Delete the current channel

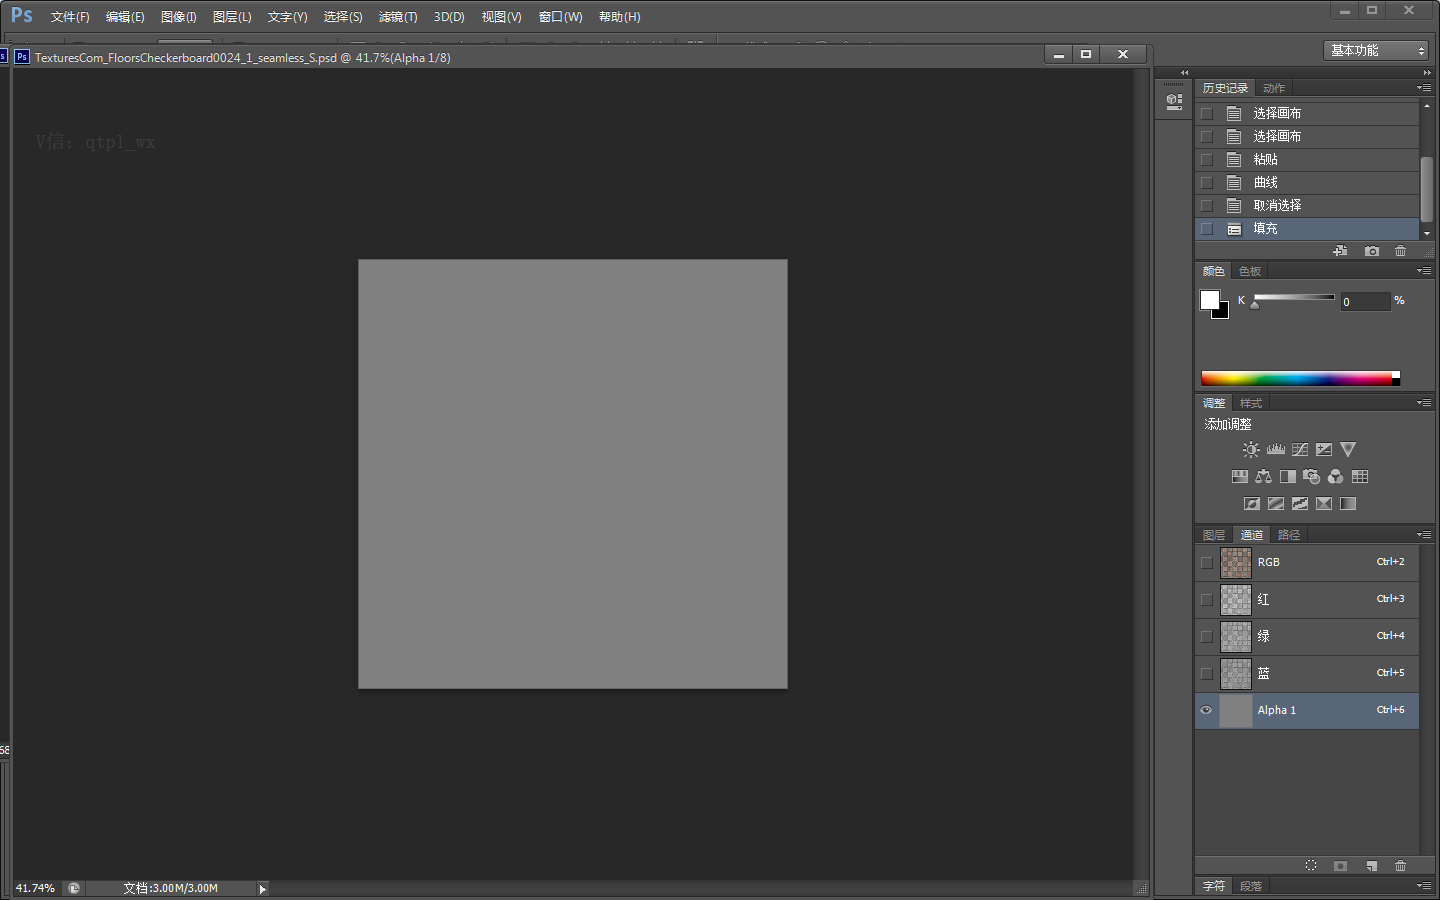click(1401, 866)
